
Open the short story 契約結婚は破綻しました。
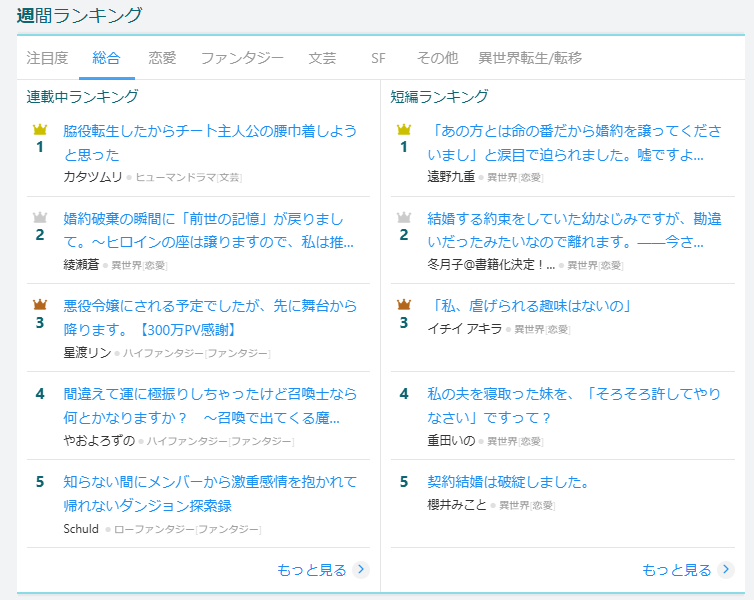pos(508,482)
